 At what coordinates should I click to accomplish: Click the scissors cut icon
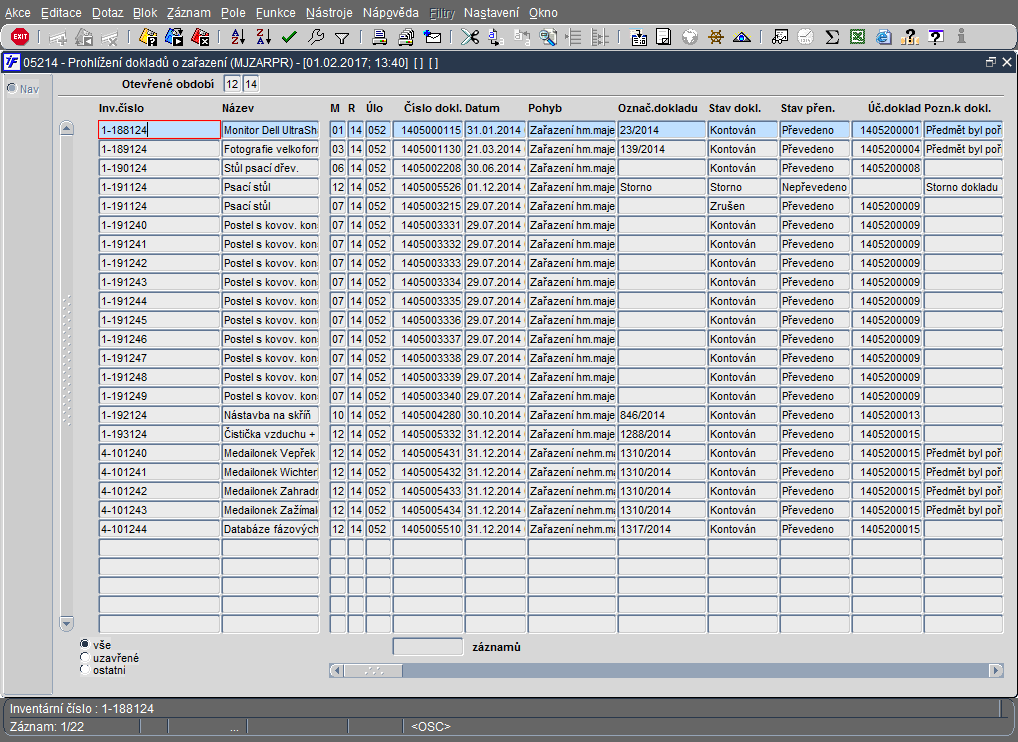469,37
